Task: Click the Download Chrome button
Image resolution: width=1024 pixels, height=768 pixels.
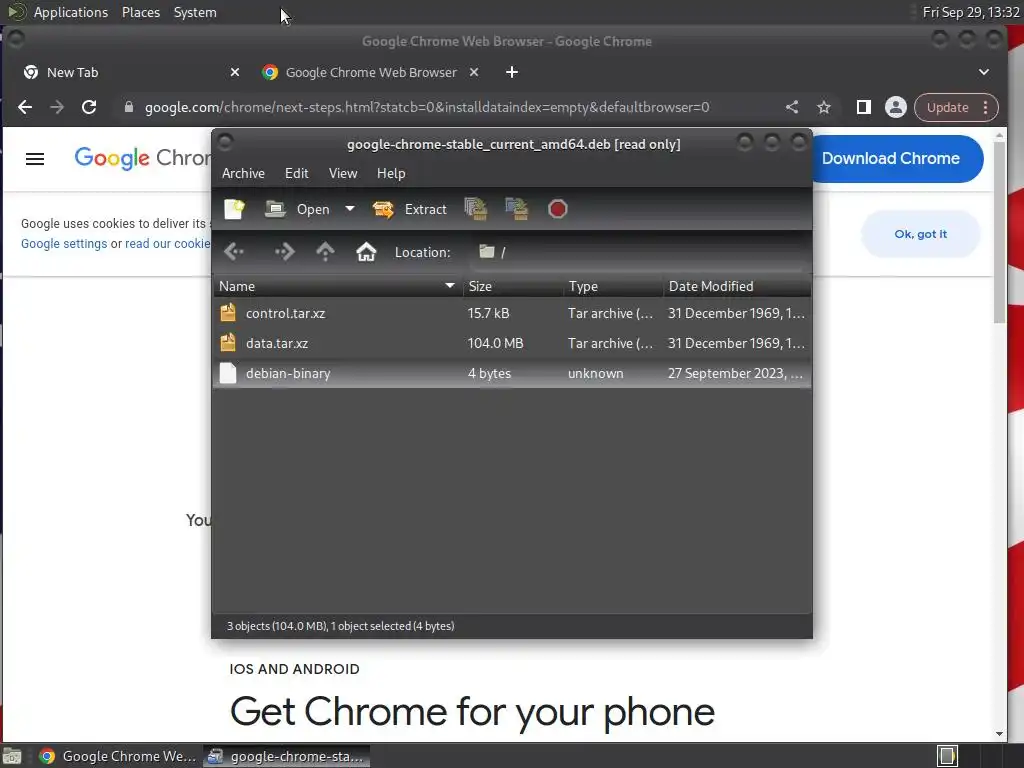Action: (x=897, y=159)
